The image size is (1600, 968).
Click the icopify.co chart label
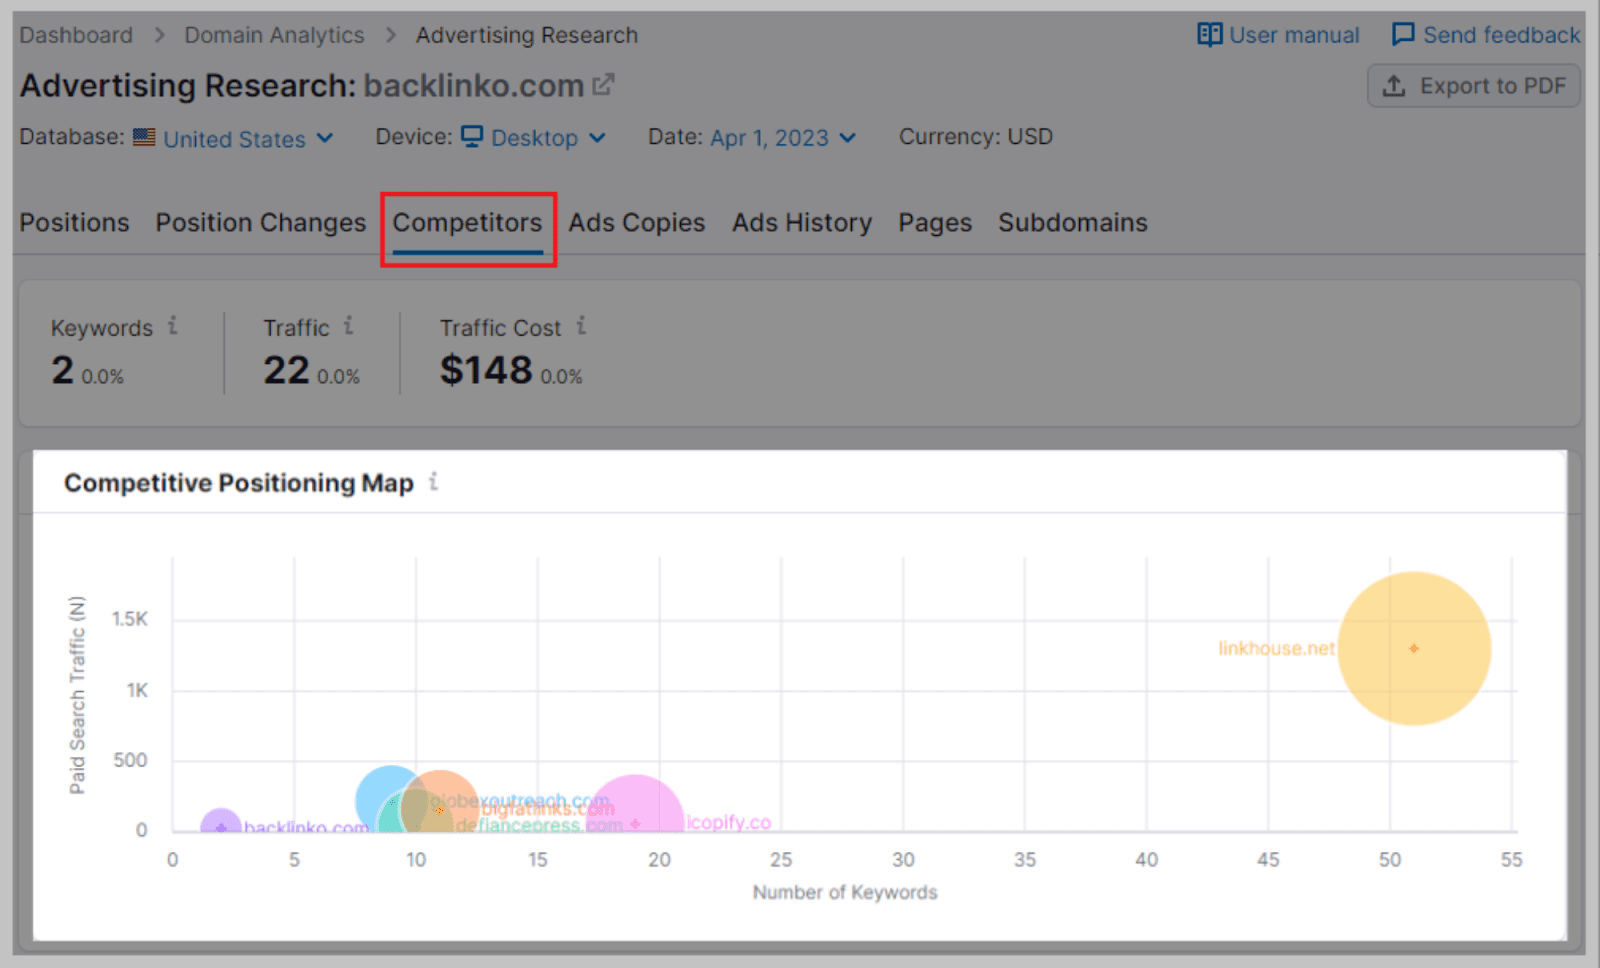pos(729,822)
